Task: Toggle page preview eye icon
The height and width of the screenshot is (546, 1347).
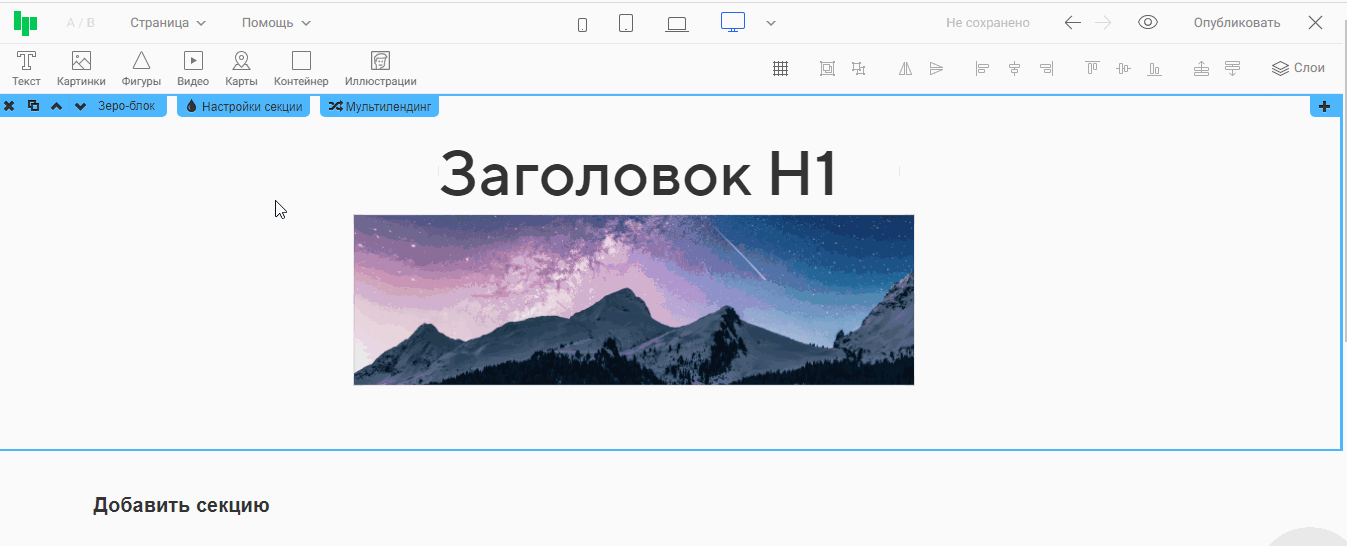Action: click(x=1148, y=23)
